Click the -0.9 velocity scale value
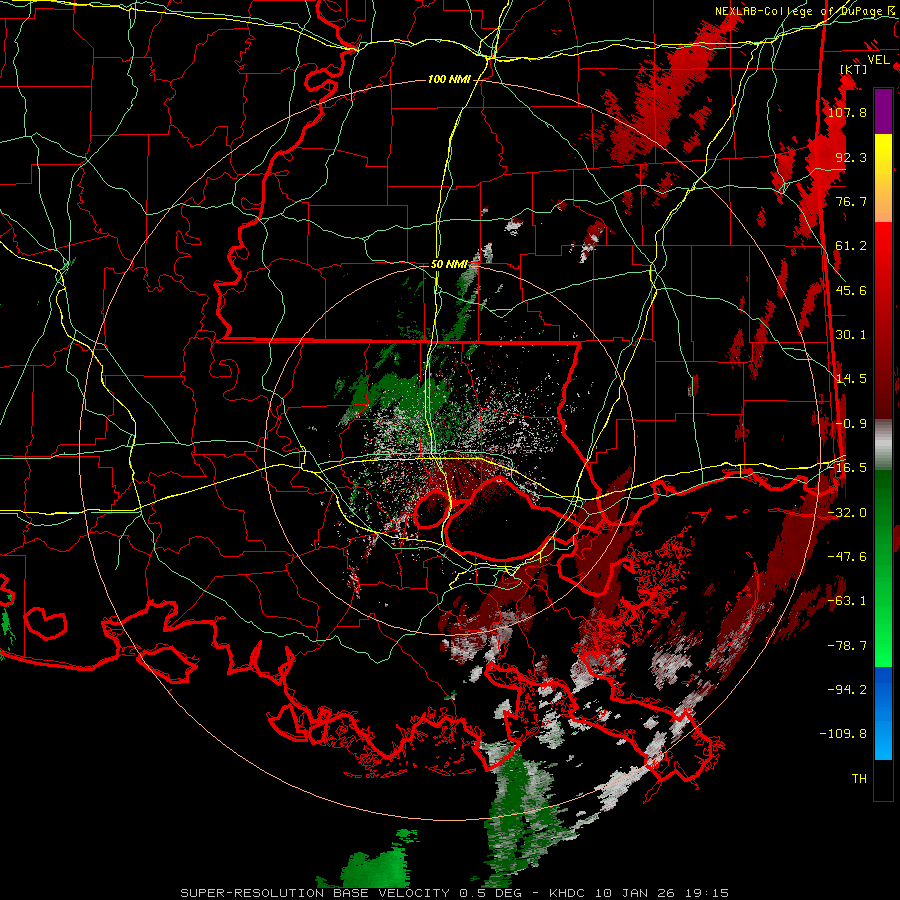Screen dimensions: 900x900 (x=851, y=423)
